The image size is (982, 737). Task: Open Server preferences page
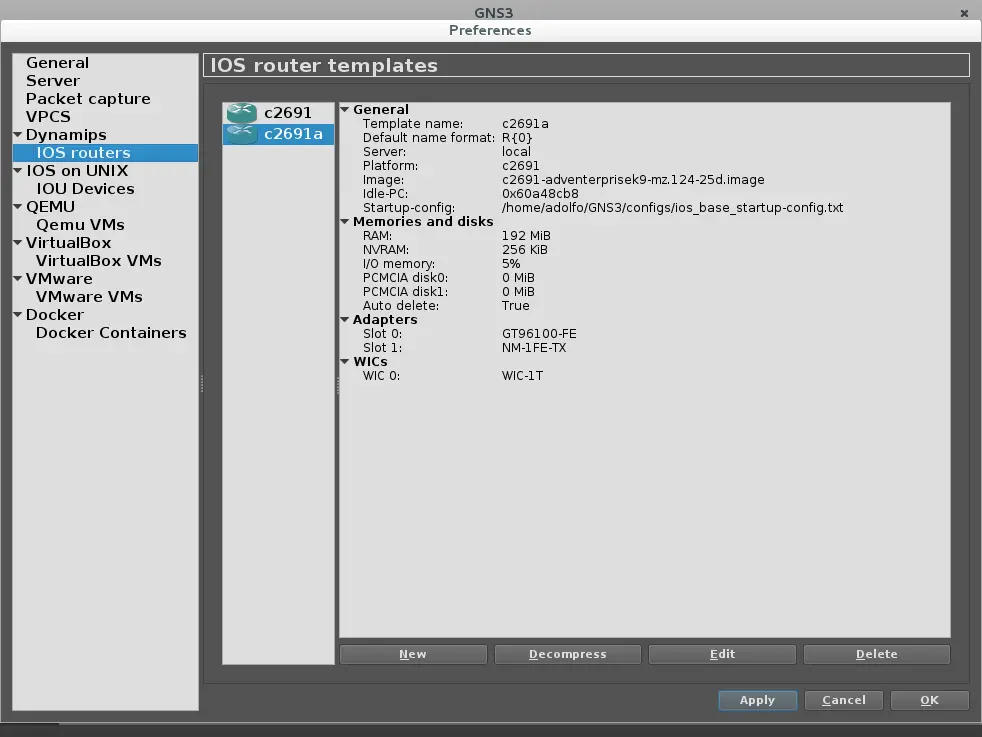coord(53,81)
